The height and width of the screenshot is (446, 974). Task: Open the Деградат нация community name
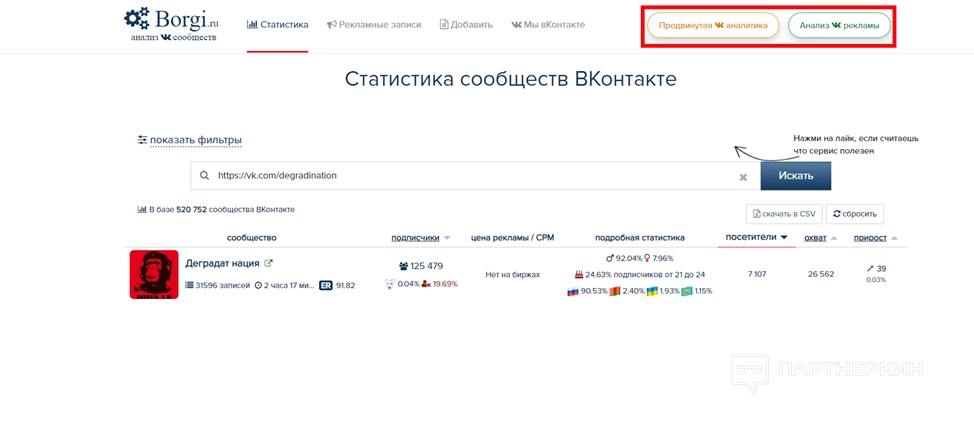222,263
